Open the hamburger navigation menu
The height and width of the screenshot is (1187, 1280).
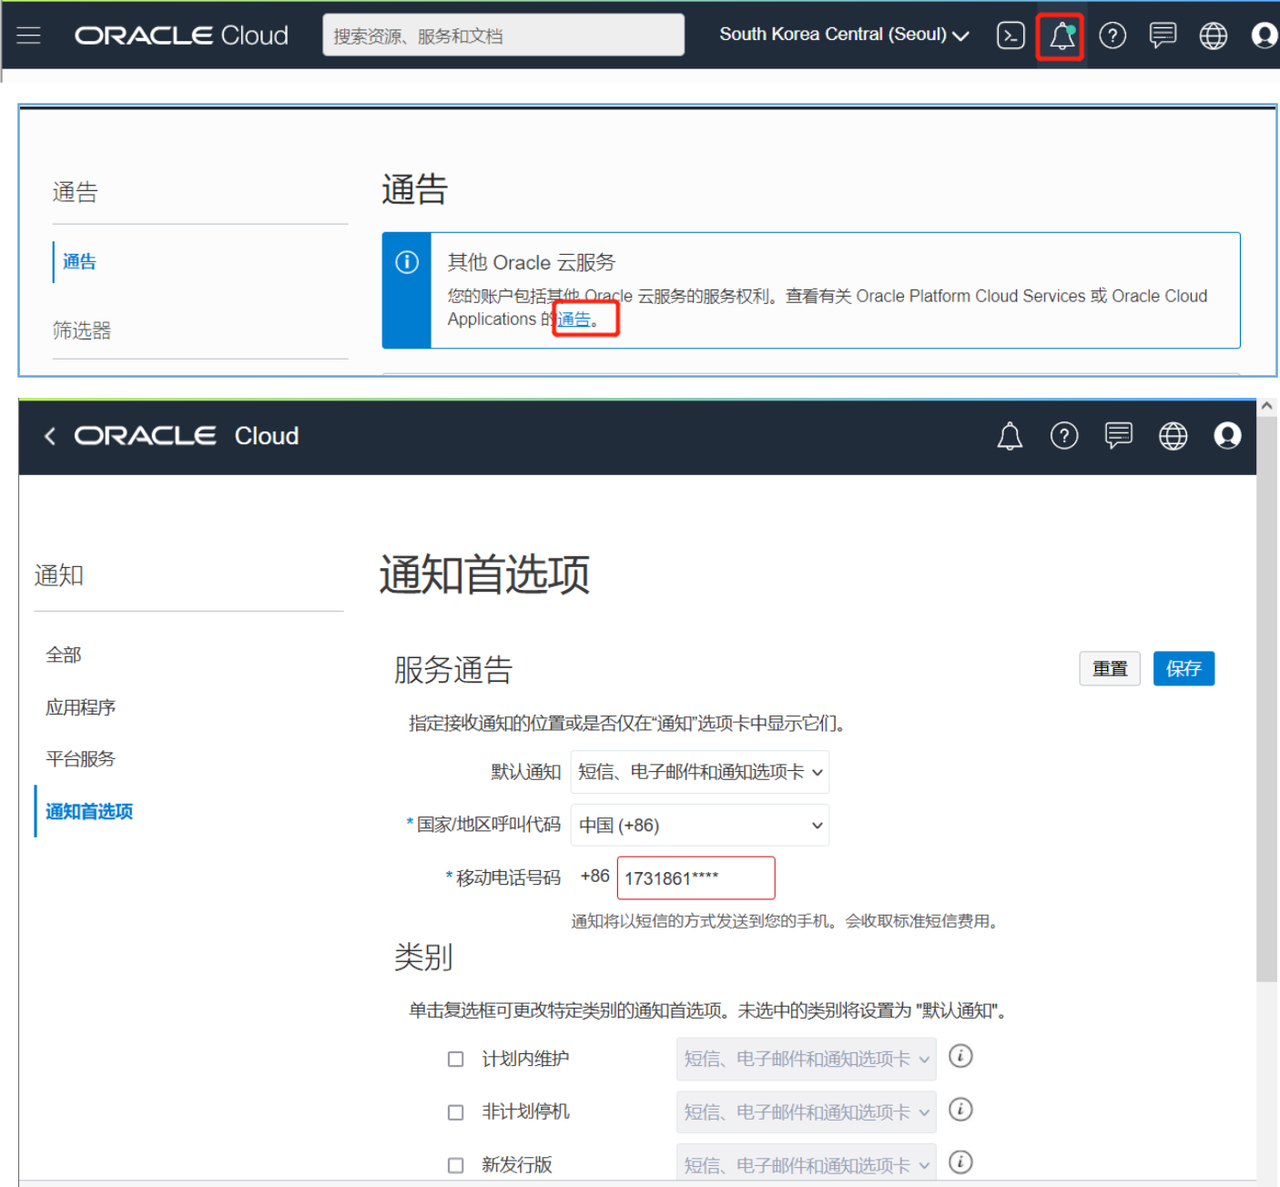(29, 35)
